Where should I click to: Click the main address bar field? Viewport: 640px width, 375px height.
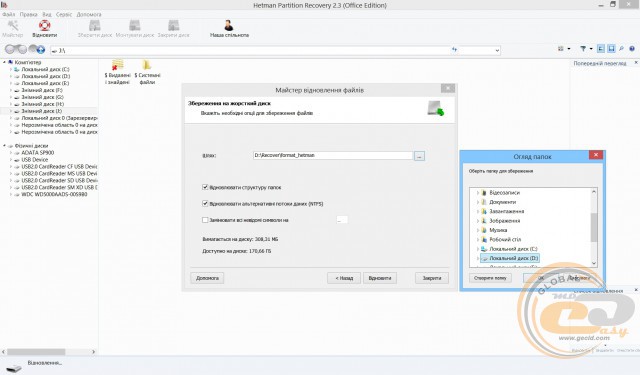pos(250,51)
